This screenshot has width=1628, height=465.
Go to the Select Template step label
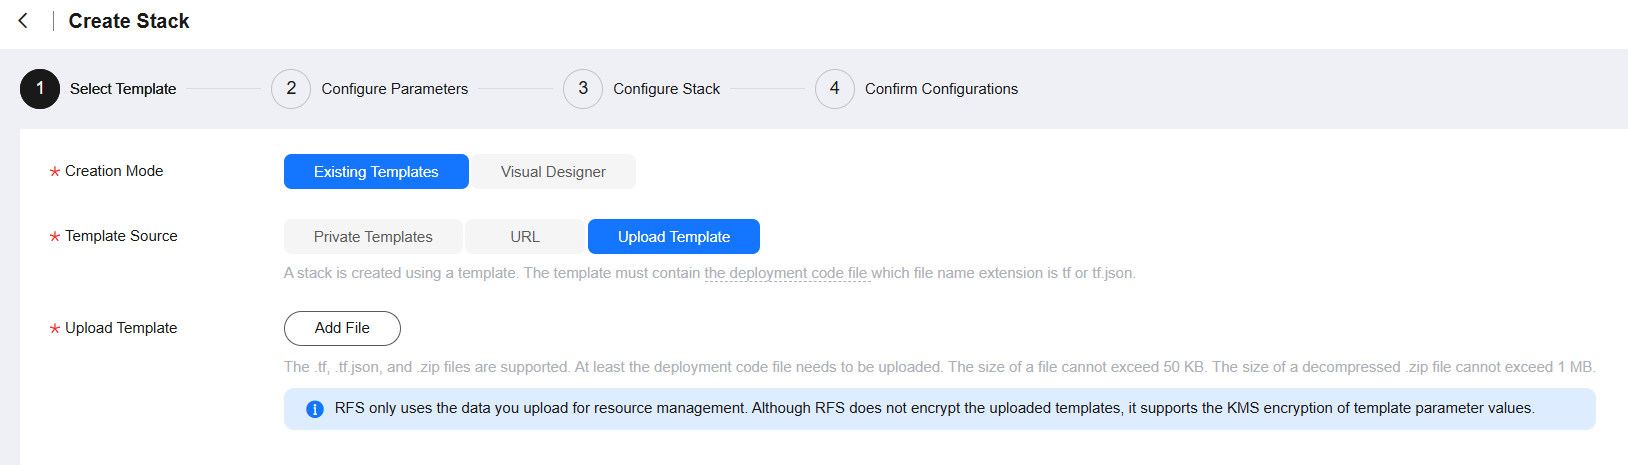[123, 89]
